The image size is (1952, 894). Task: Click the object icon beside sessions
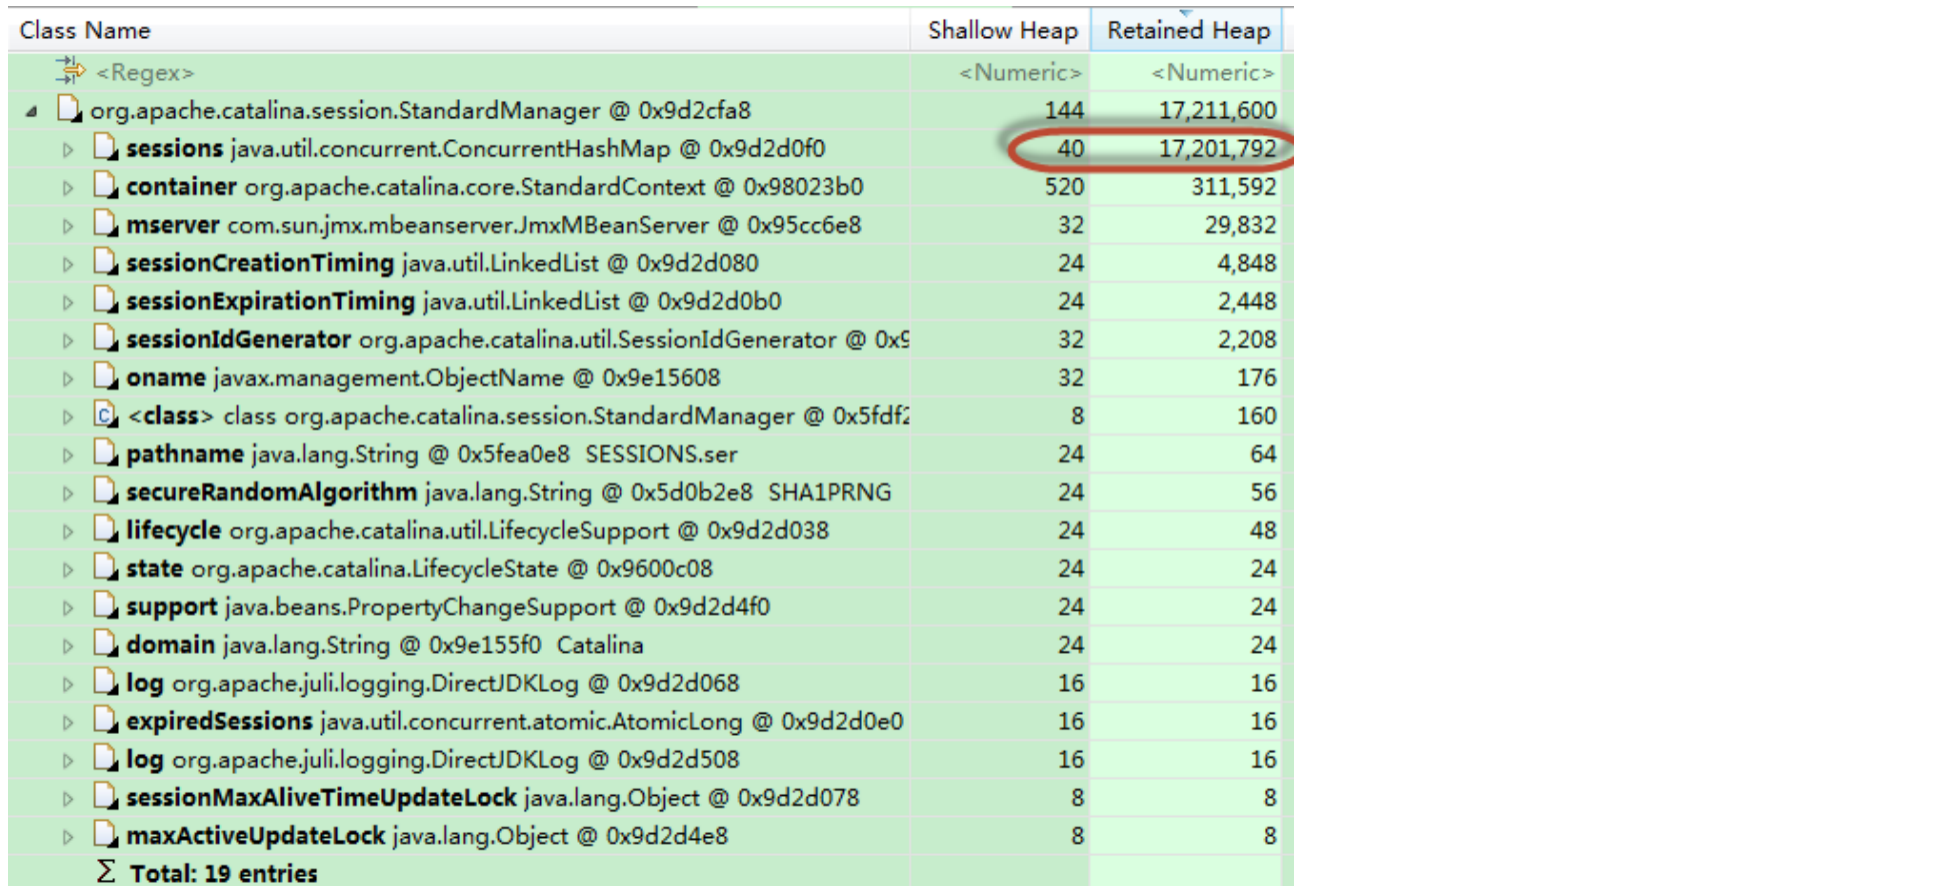[x=105, y=147]
